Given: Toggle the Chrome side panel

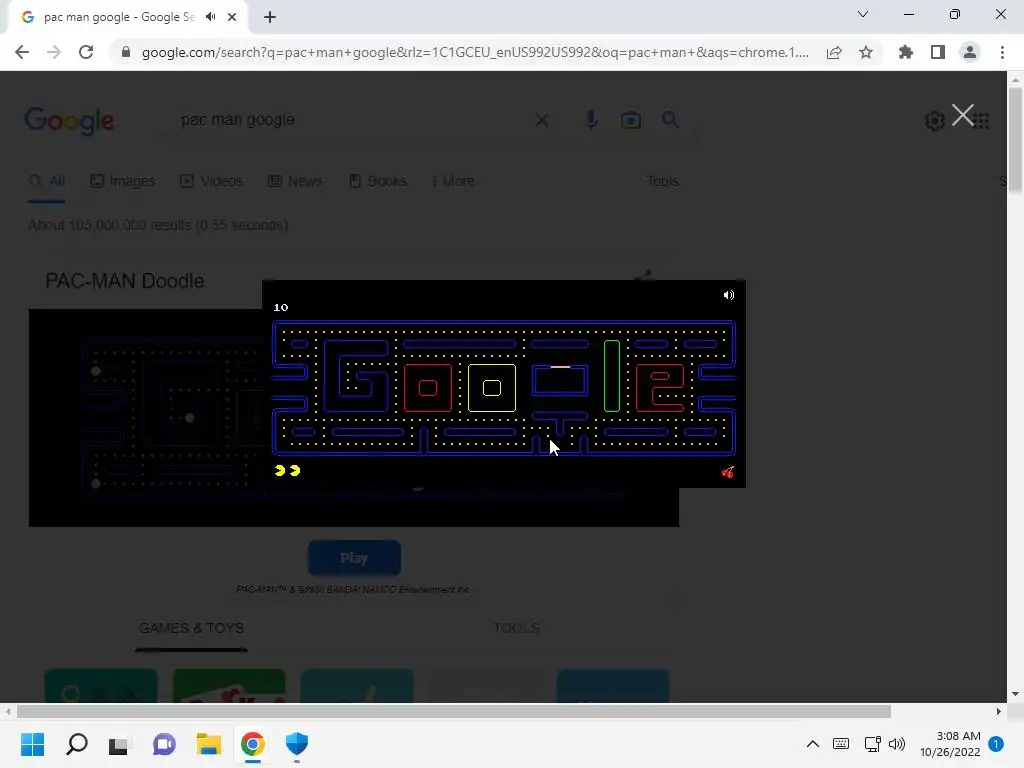Looking at the screenshot, I should (x=938, y=52).
